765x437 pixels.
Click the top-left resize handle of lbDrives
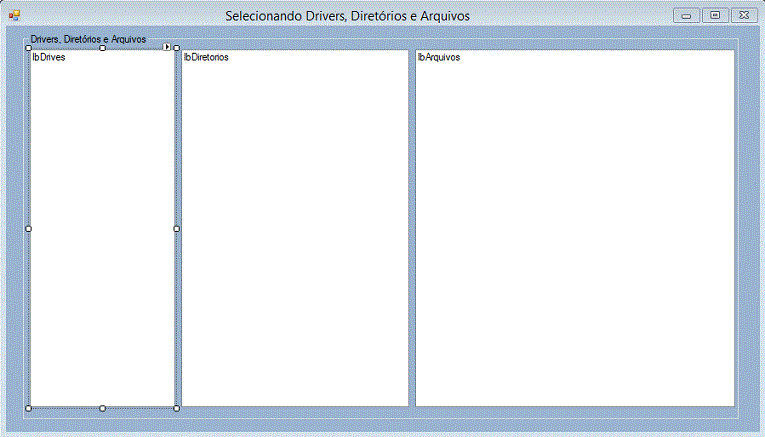click(28, 48)
